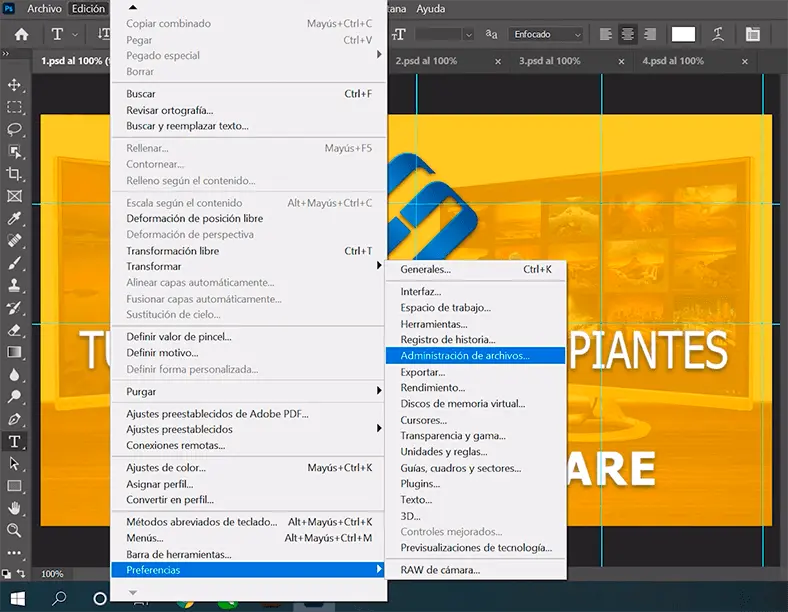Select the Crop tool

pyautogui.click(x=14, y=174)
